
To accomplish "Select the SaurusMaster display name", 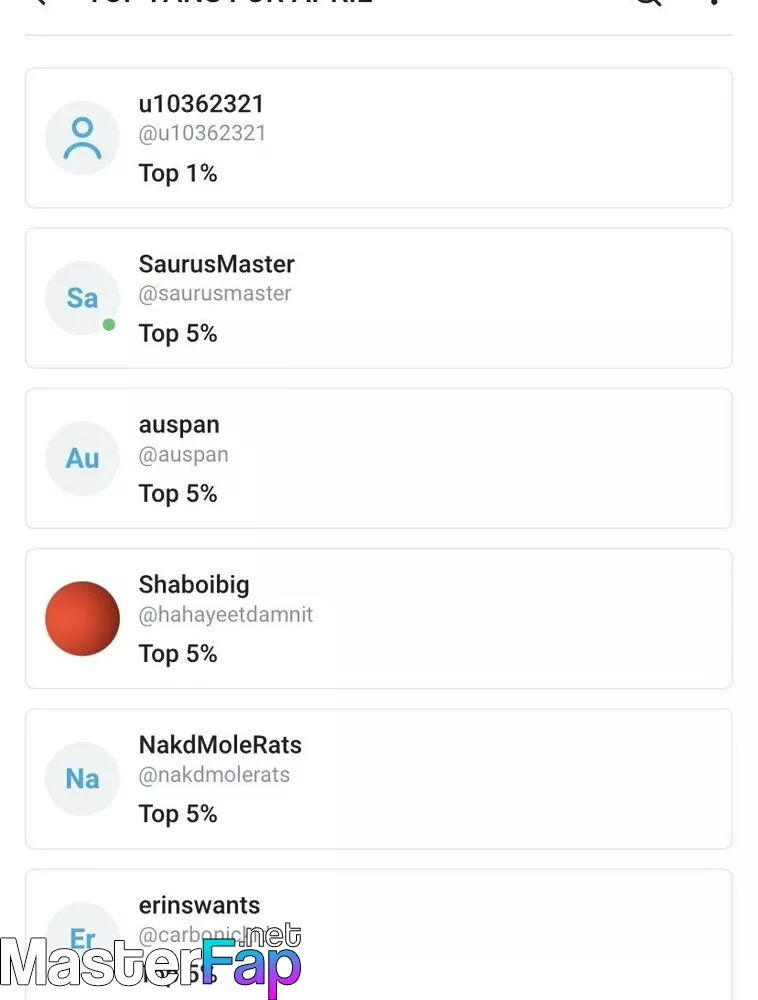I will [x=216, y=263].
